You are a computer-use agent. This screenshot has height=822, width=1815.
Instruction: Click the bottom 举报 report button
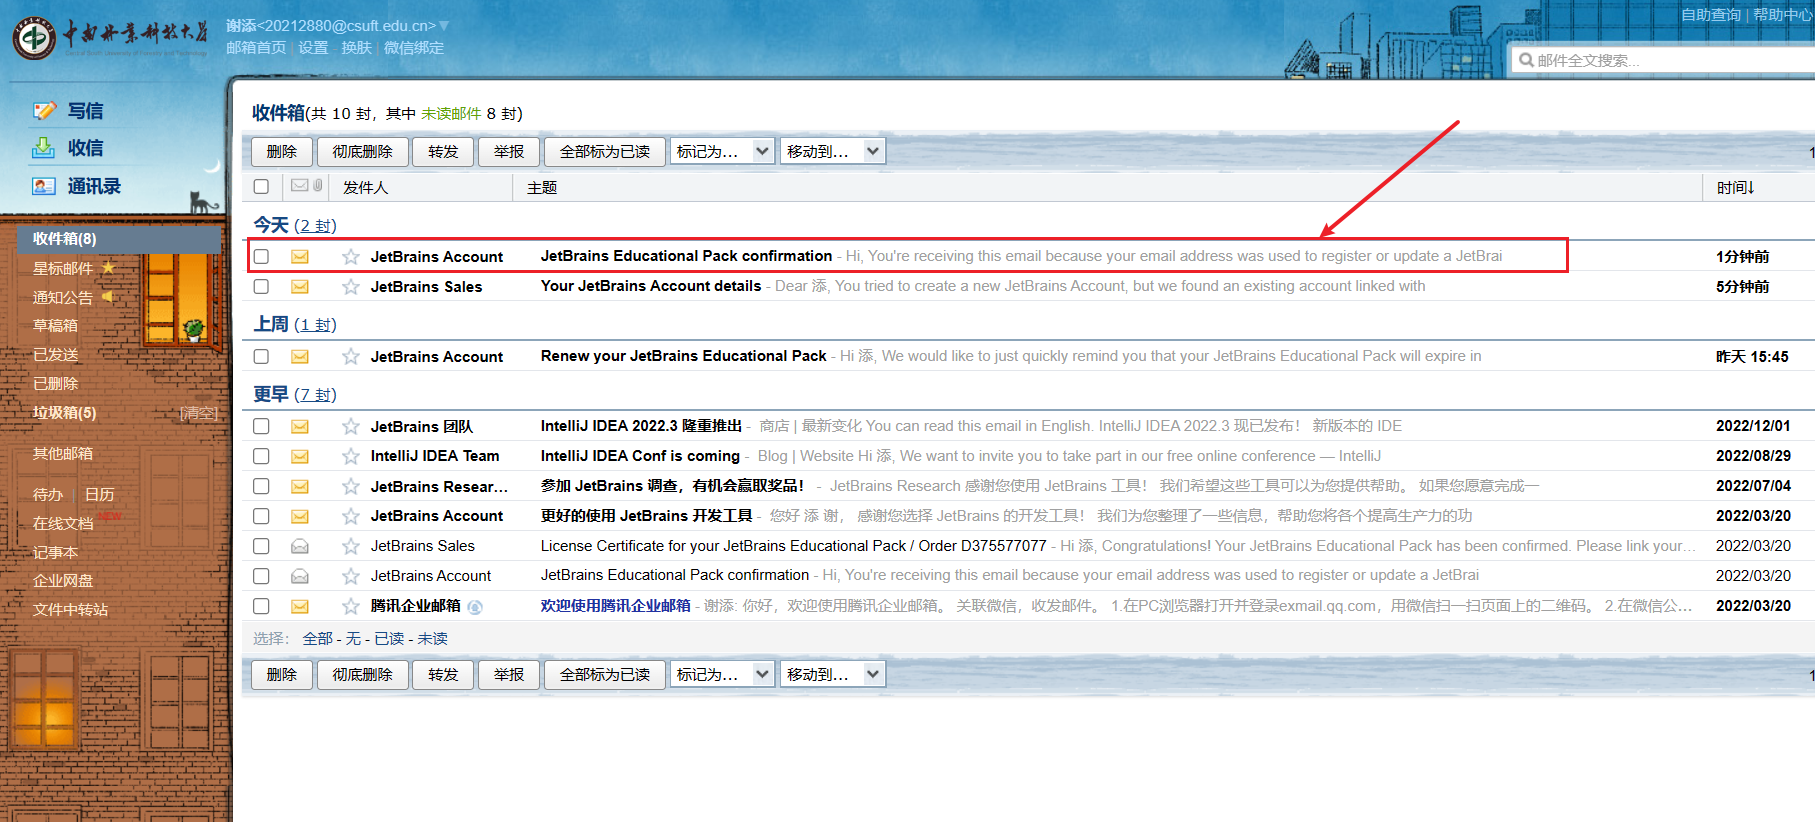(x=509, y=675)
